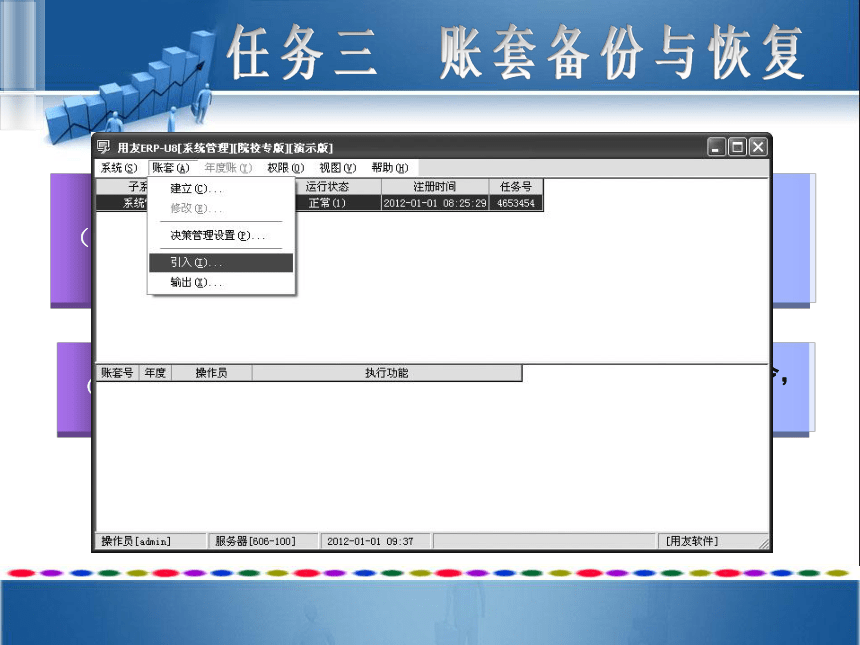Image resolution: width=860 pixels, height=645 pixels.
Task: Click the 账套号 column header
Action: 117,373
